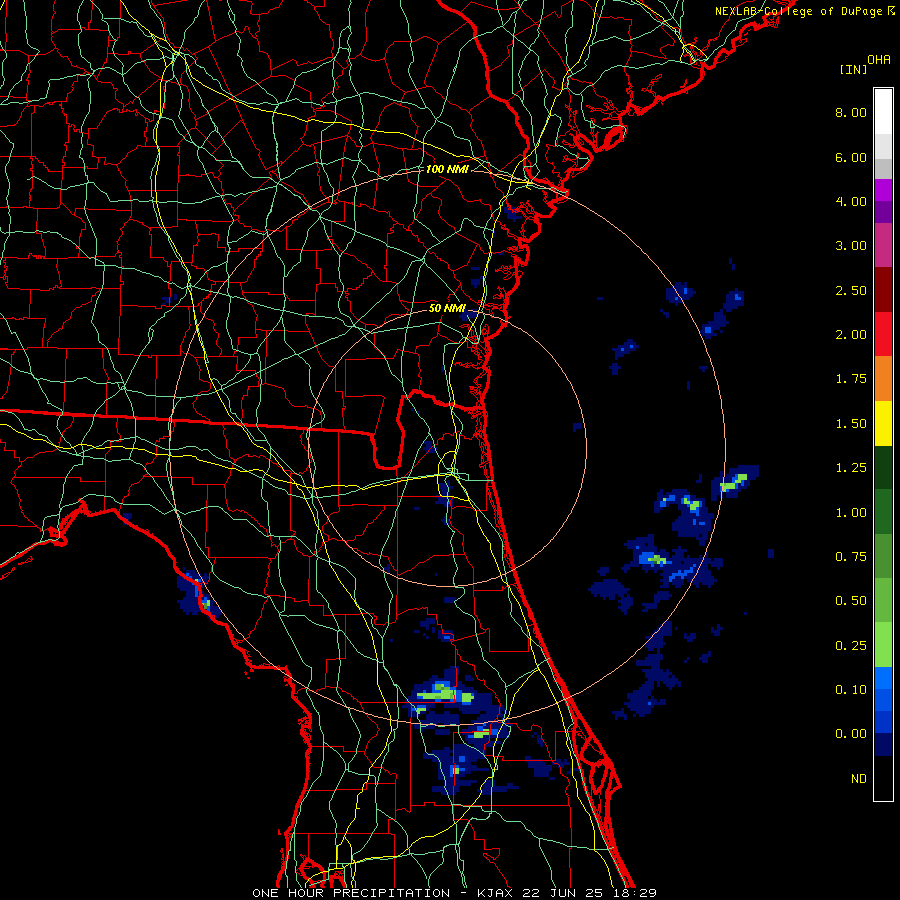Click the 1.25 legend value
This screenshot has height=900, width=900.
851,468
